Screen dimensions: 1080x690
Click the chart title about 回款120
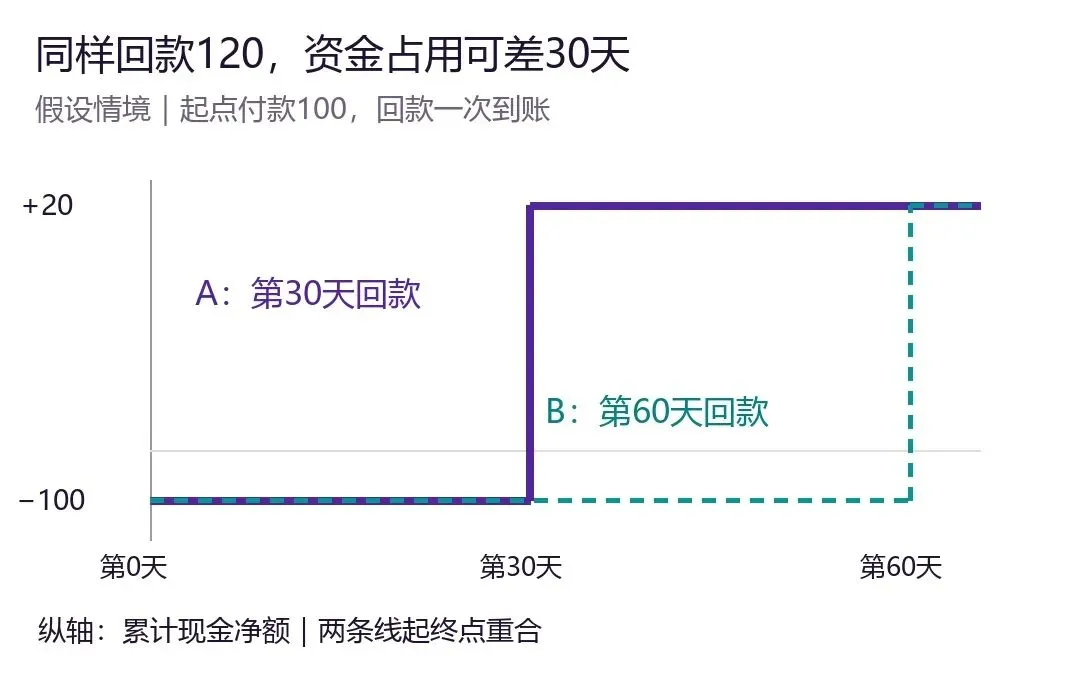pos(333,54)
